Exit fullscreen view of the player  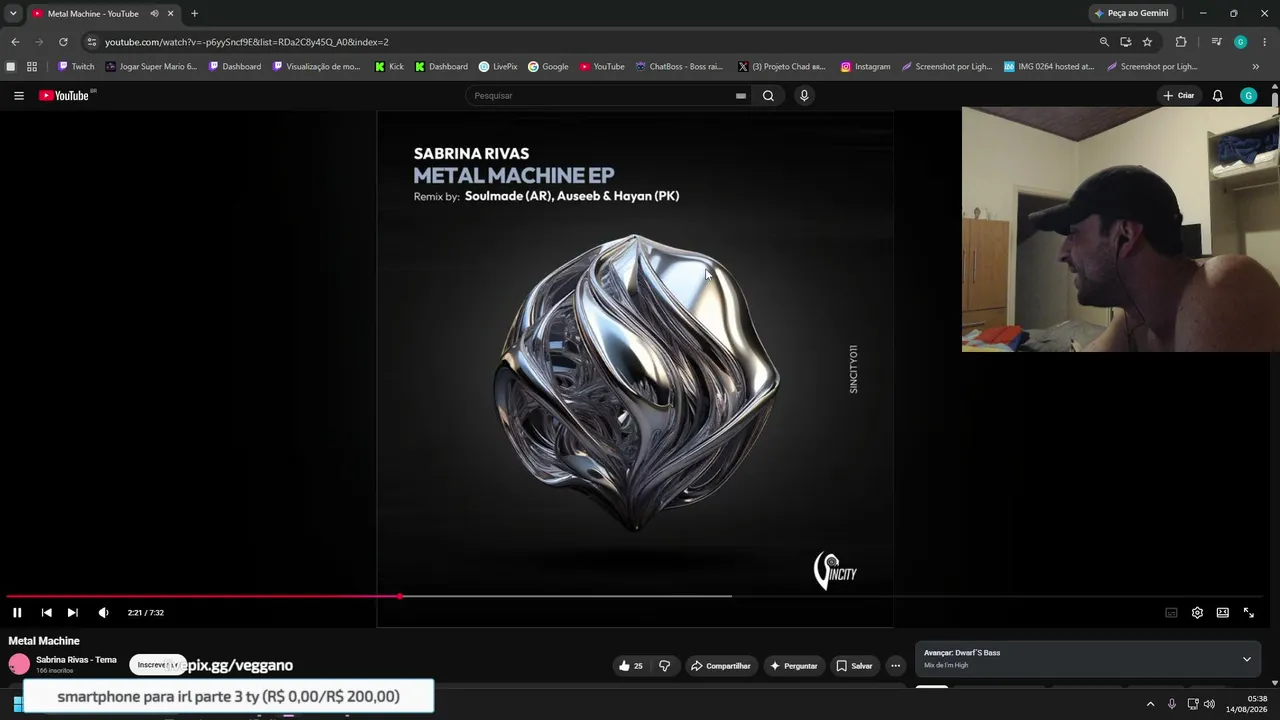1249,613
